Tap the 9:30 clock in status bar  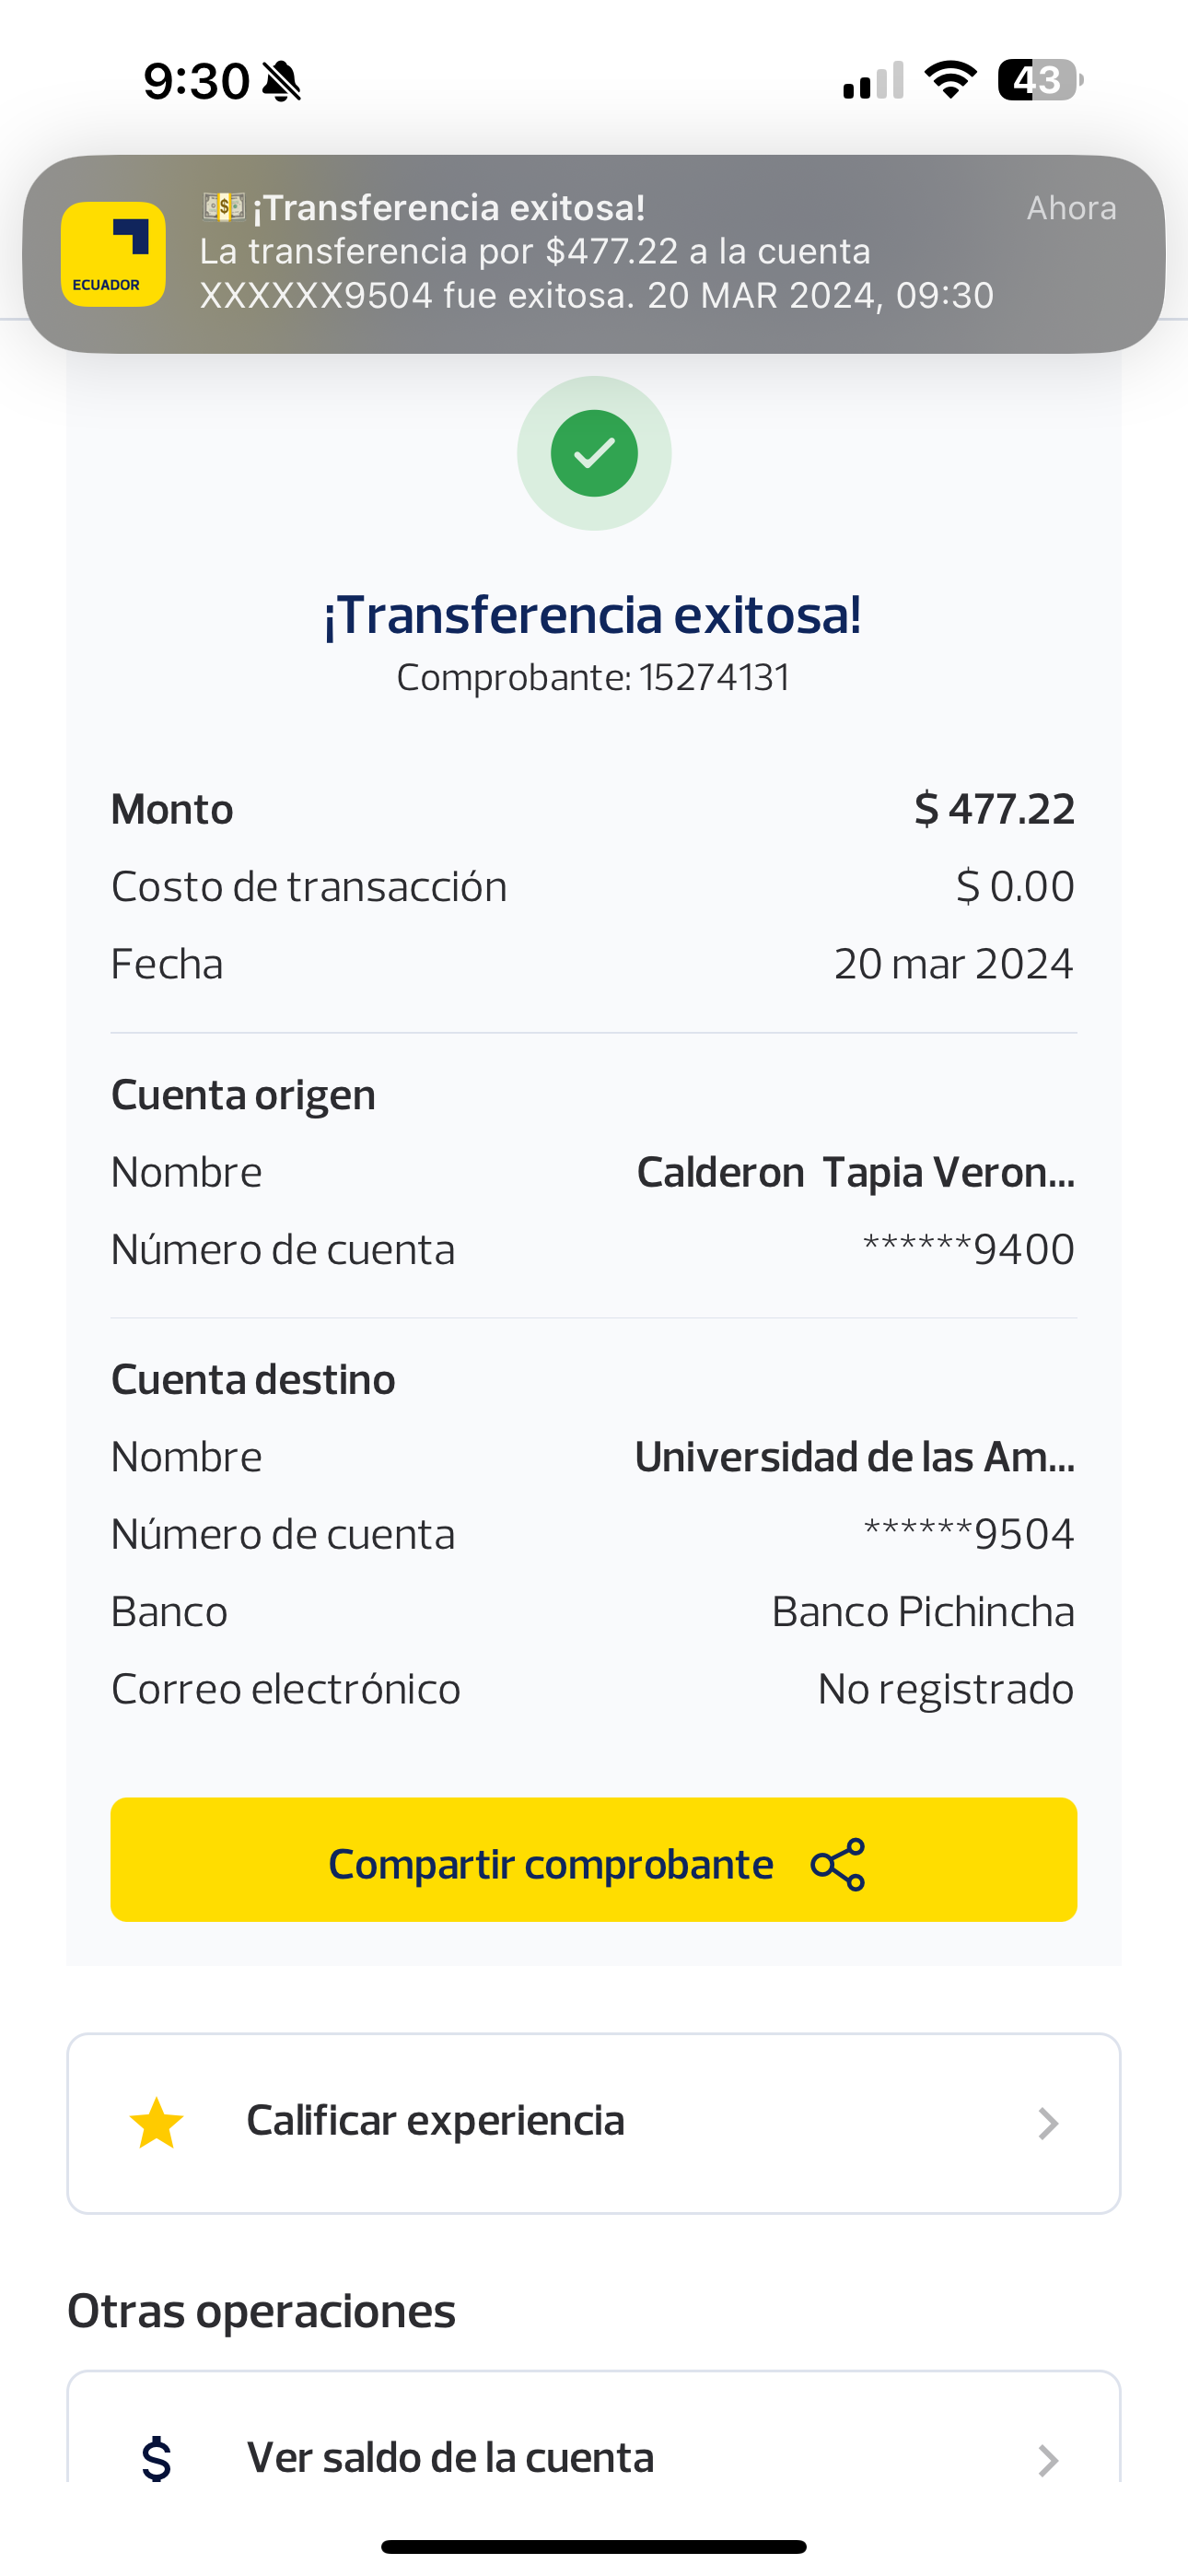pos(196,81)
